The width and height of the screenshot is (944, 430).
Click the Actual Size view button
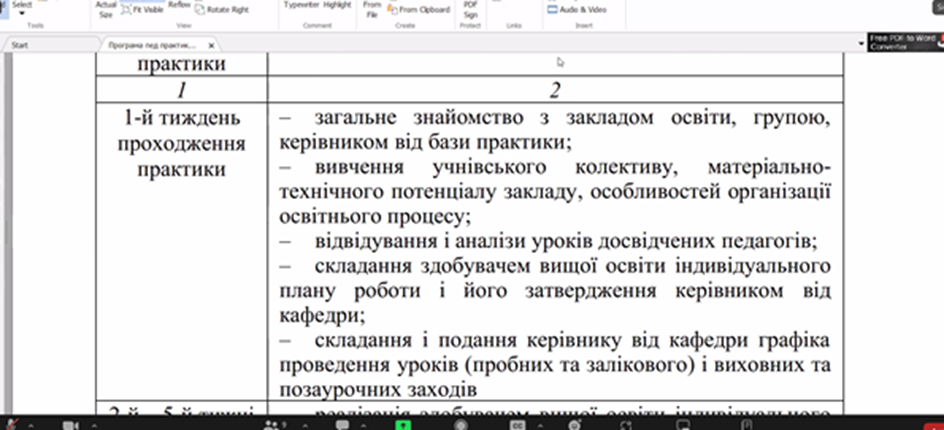pos(106,9)
